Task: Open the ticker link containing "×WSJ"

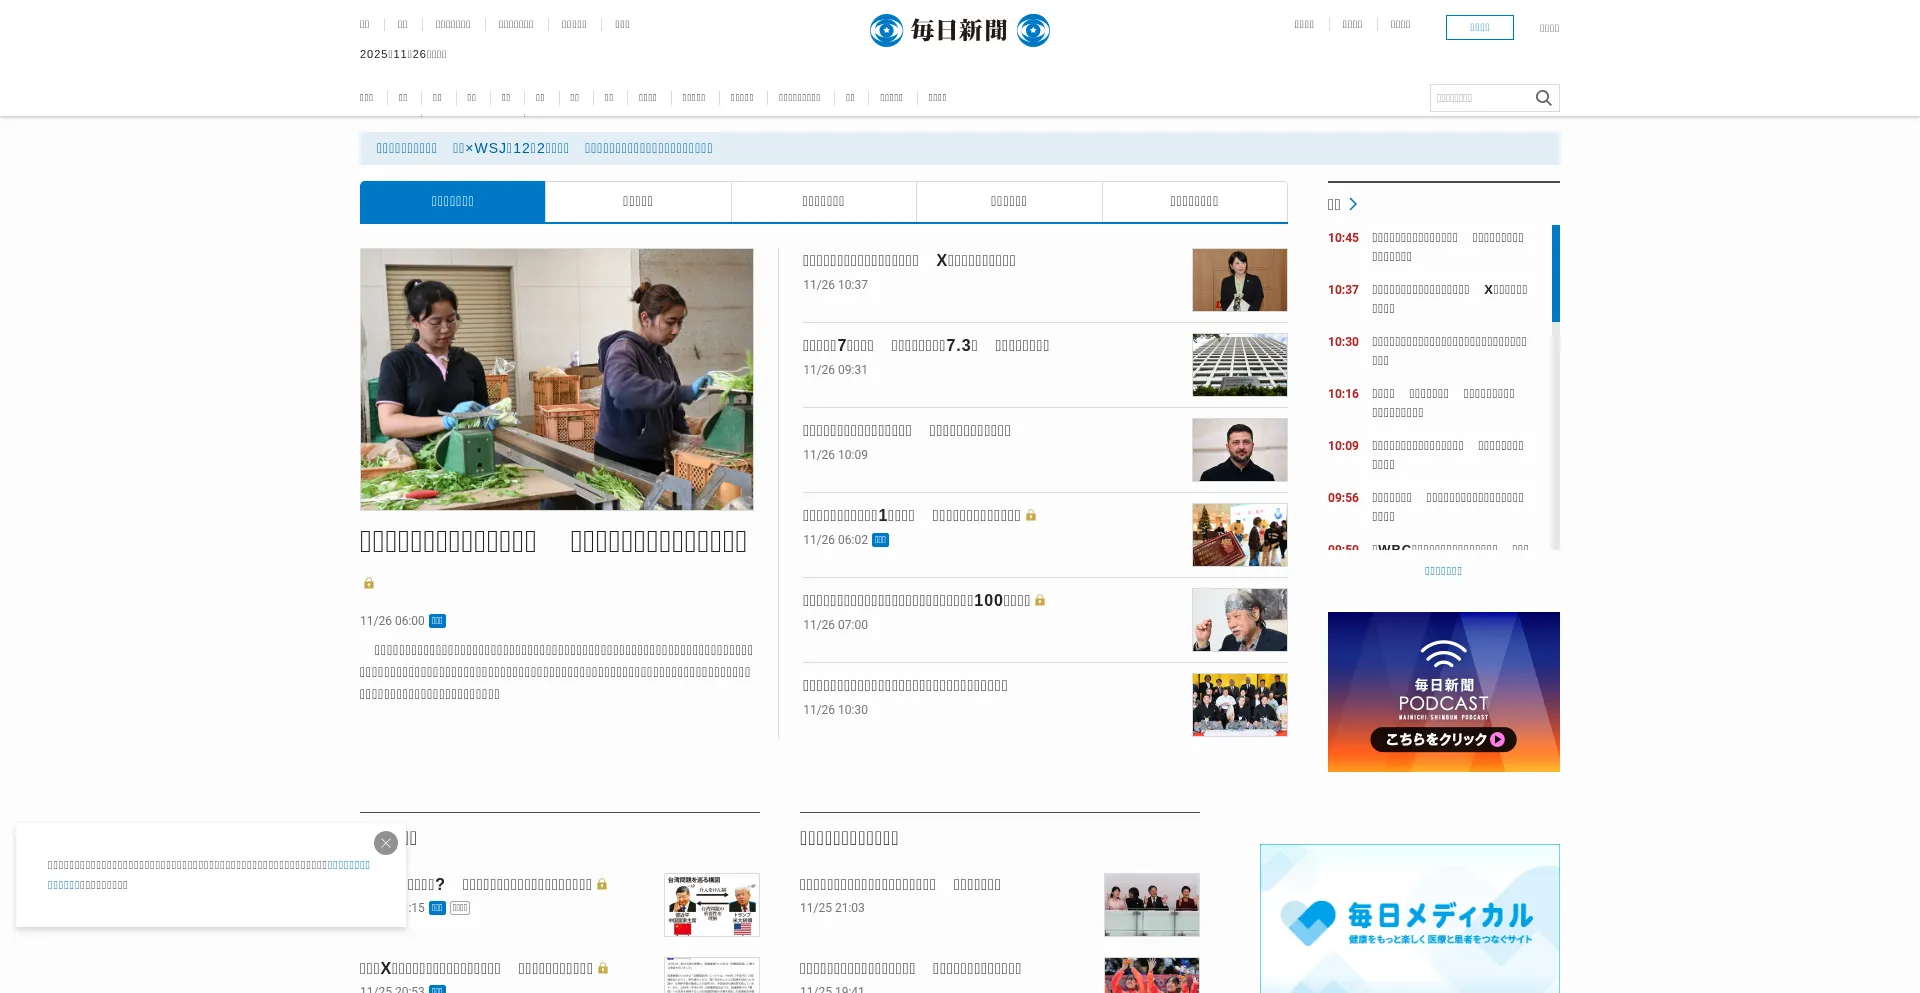Action: click(x=510, y=149)
